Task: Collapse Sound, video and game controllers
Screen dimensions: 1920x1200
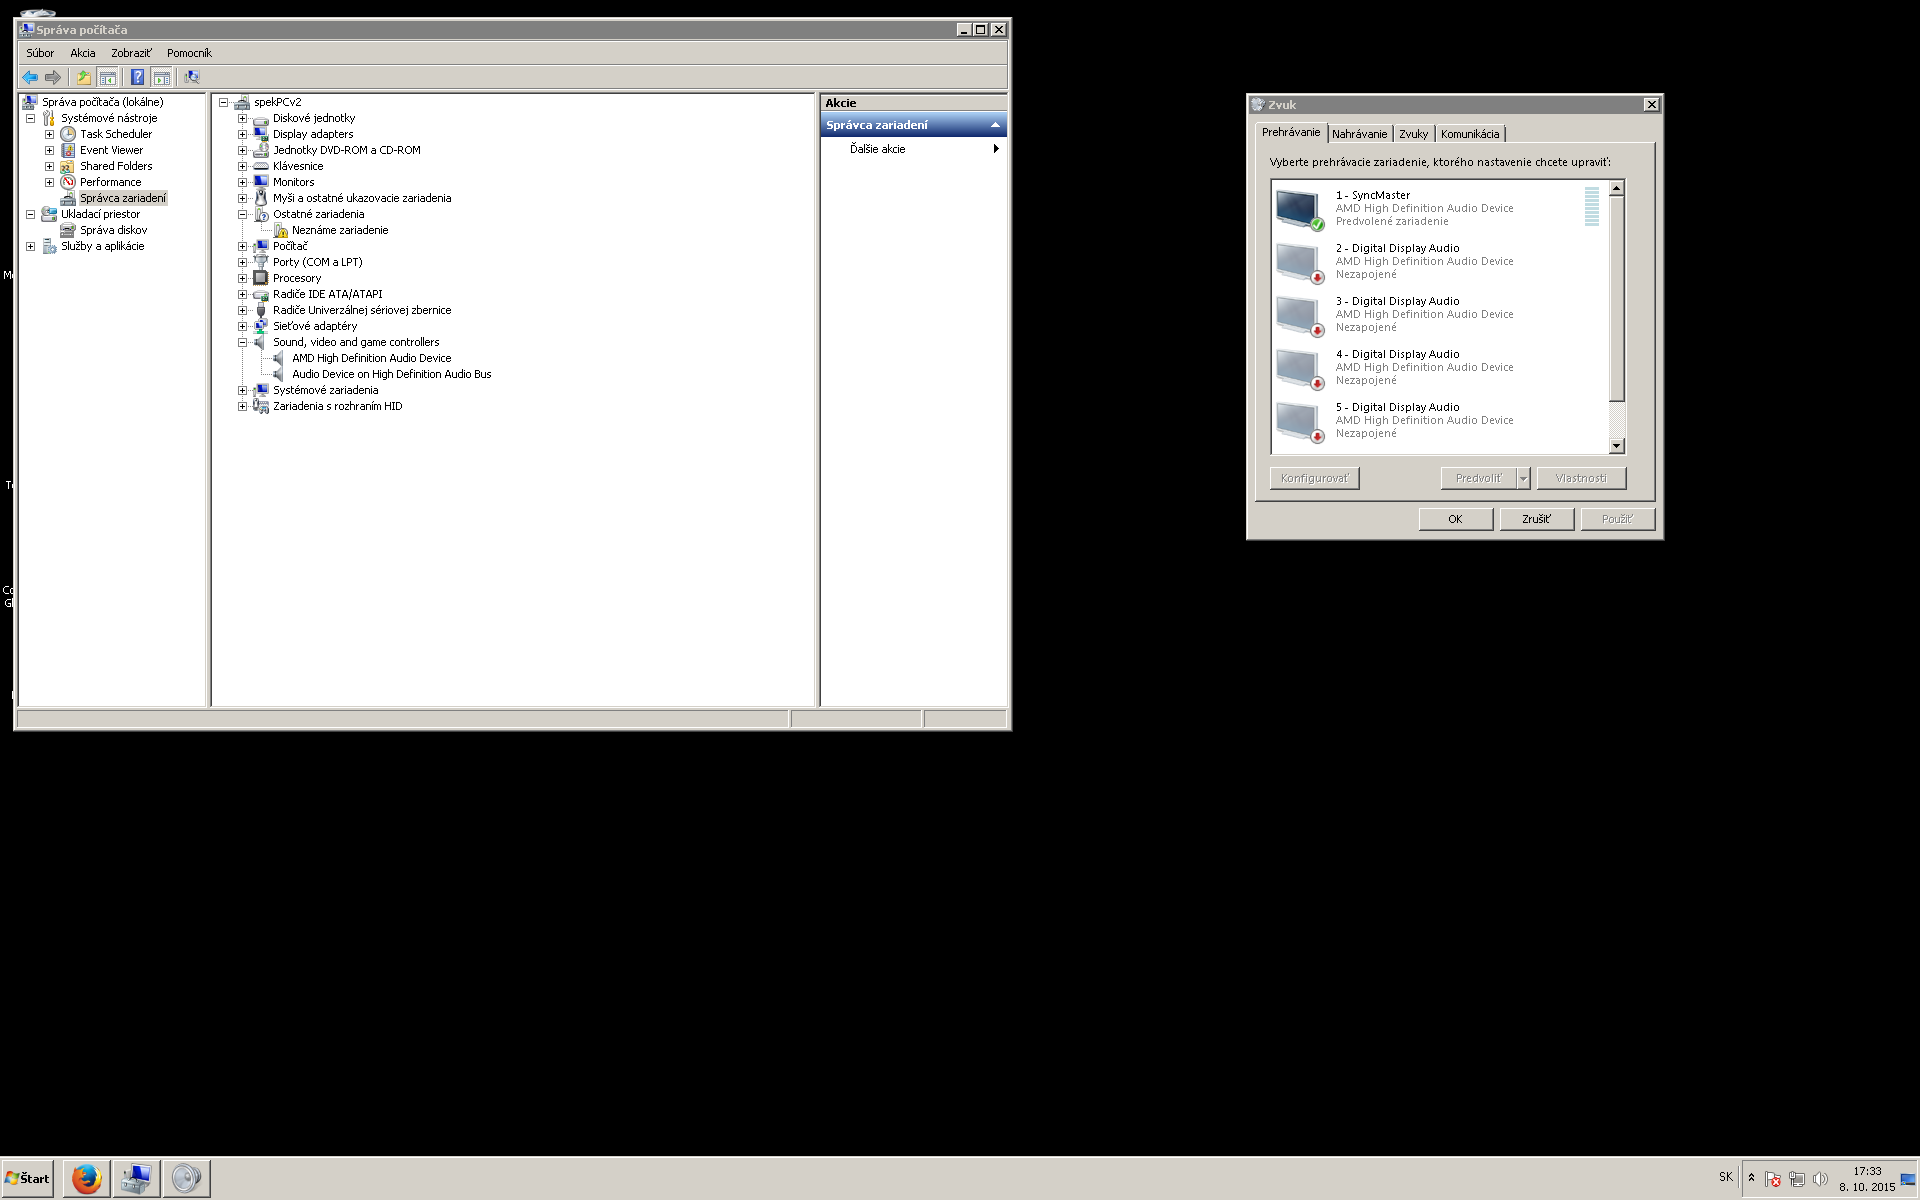Action: coord(242,342)
